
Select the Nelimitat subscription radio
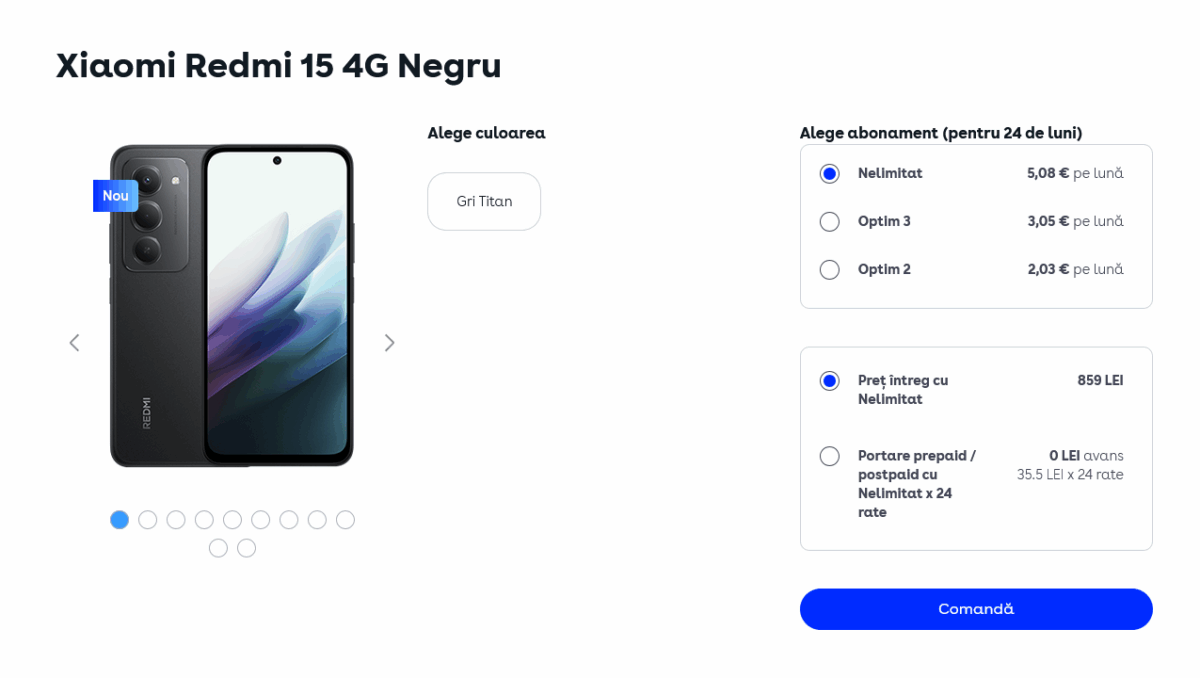pyautogui.click(x=829, y=174)
